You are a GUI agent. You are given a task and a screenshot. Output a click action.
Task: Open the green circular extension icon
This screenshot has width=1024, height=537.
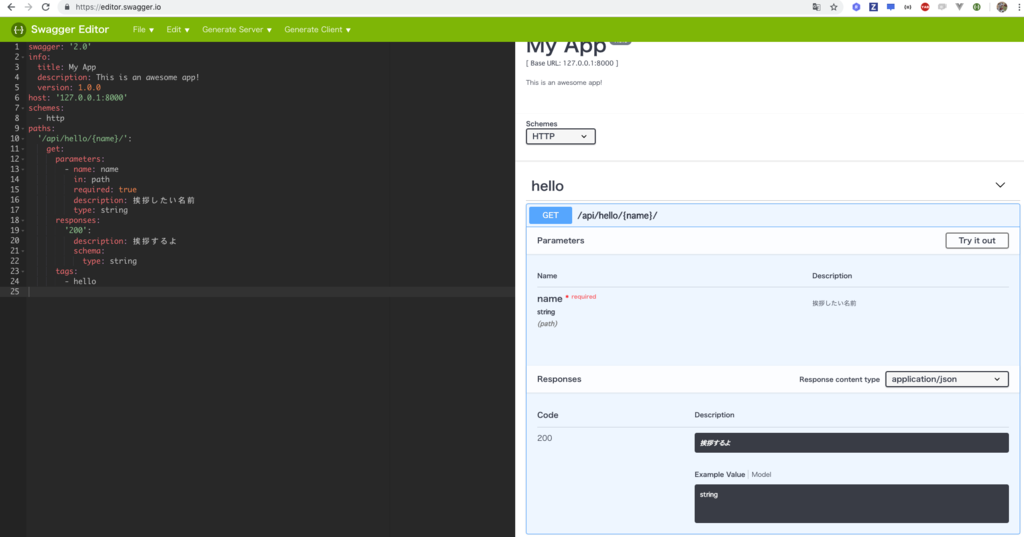[x=976, y=7]
